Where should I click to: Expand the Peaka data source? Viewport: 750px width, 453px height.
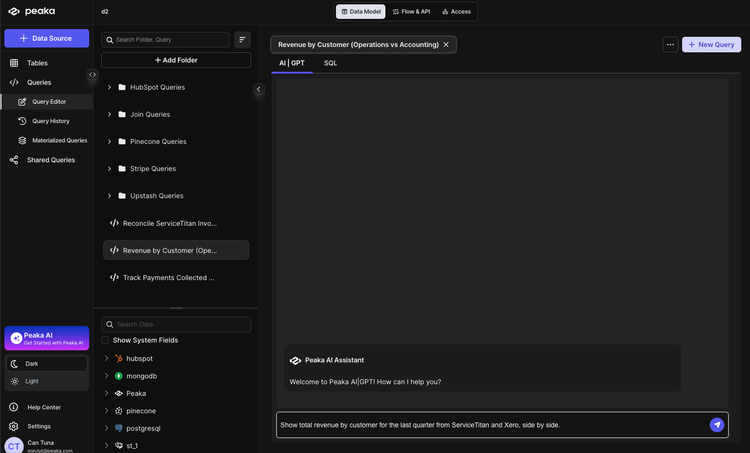(106, 393)
